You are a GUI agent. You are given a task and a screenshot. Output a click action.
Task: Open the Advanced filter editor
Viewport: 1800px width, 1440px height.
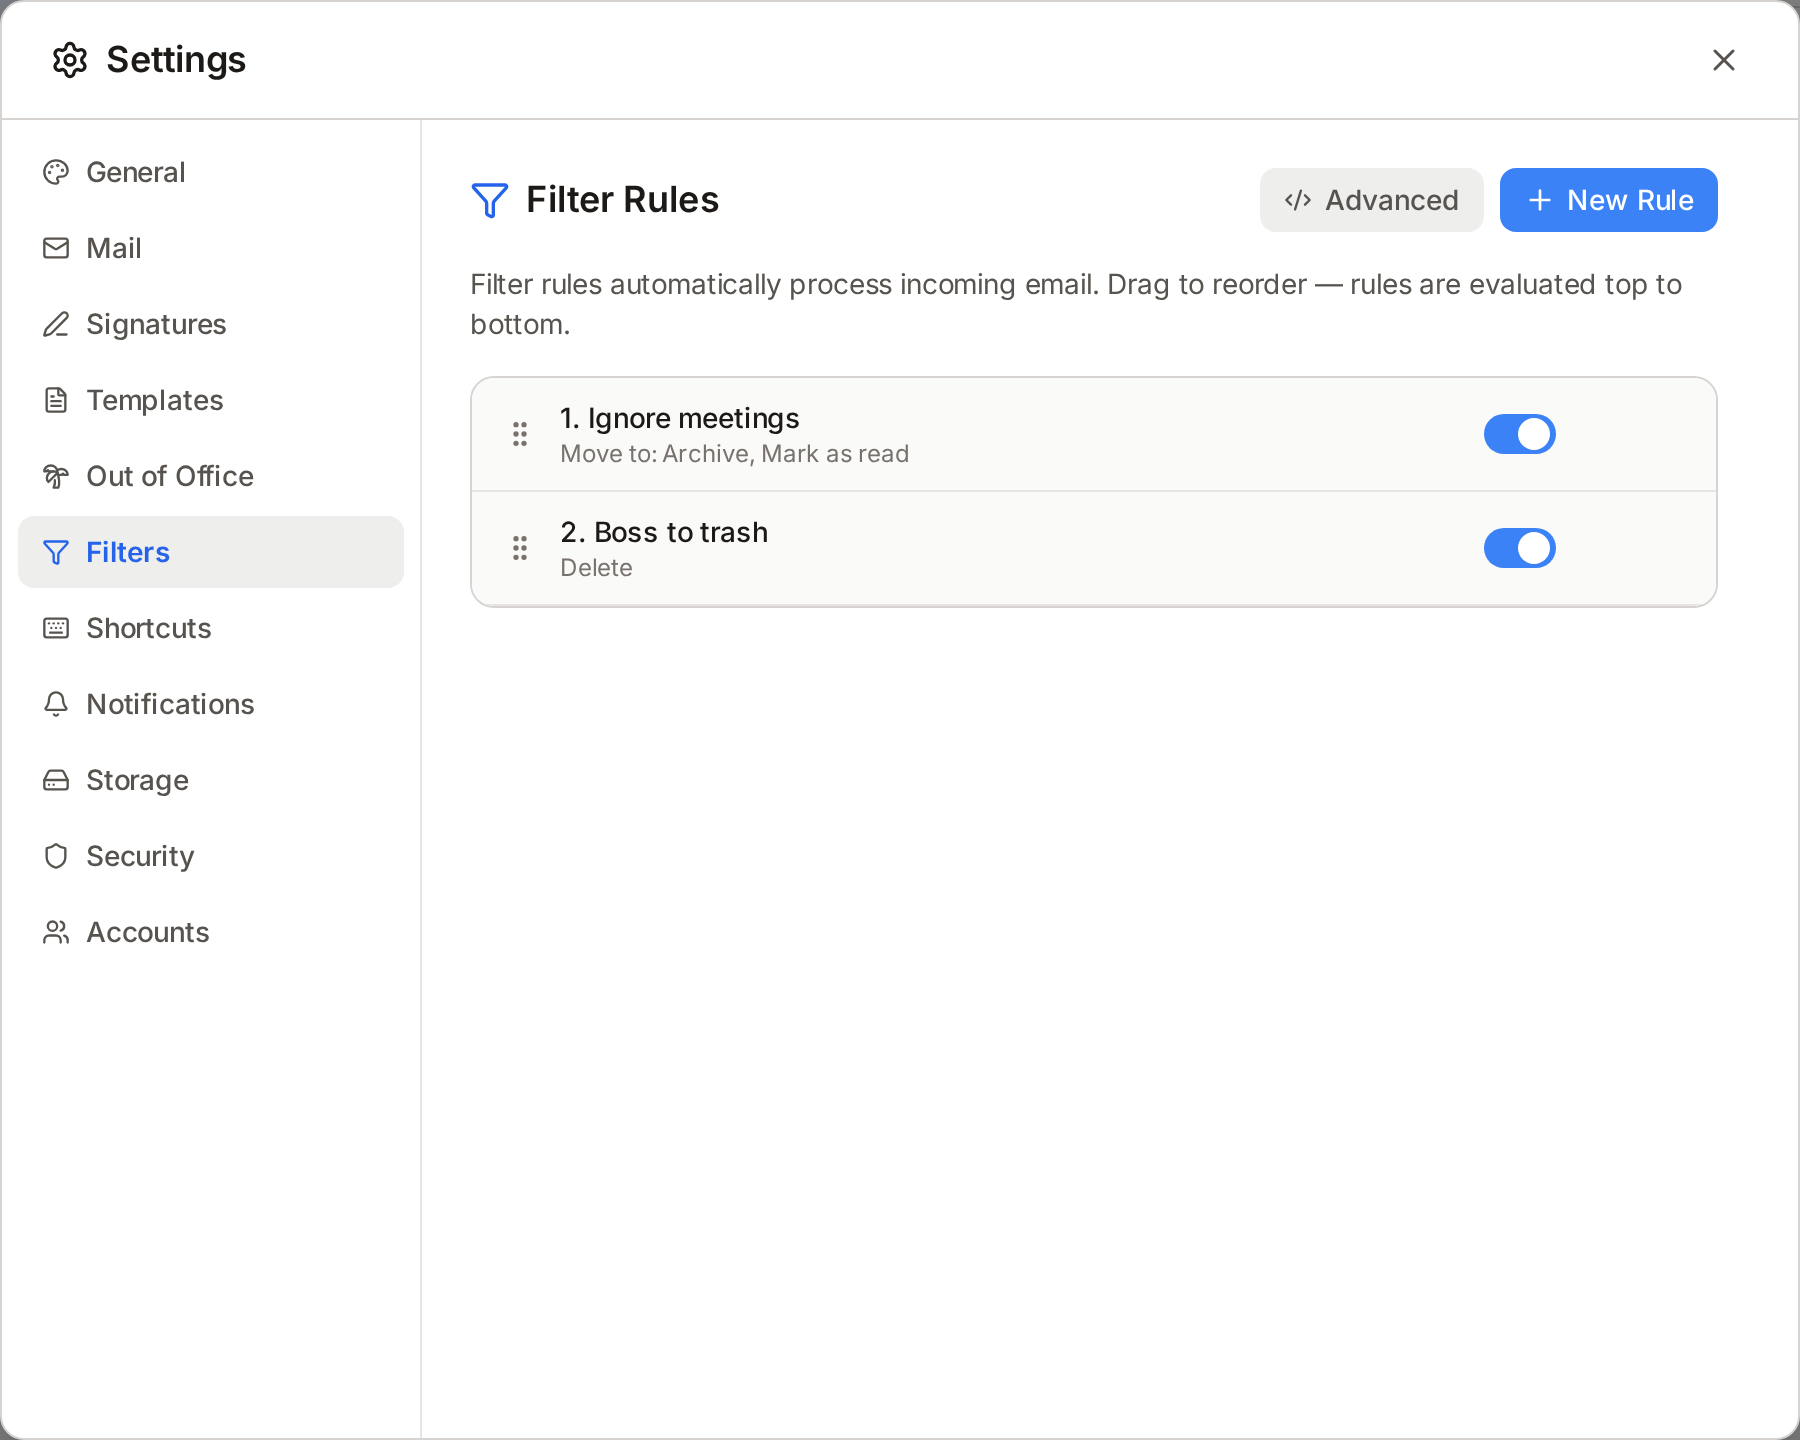point(1371,200)
